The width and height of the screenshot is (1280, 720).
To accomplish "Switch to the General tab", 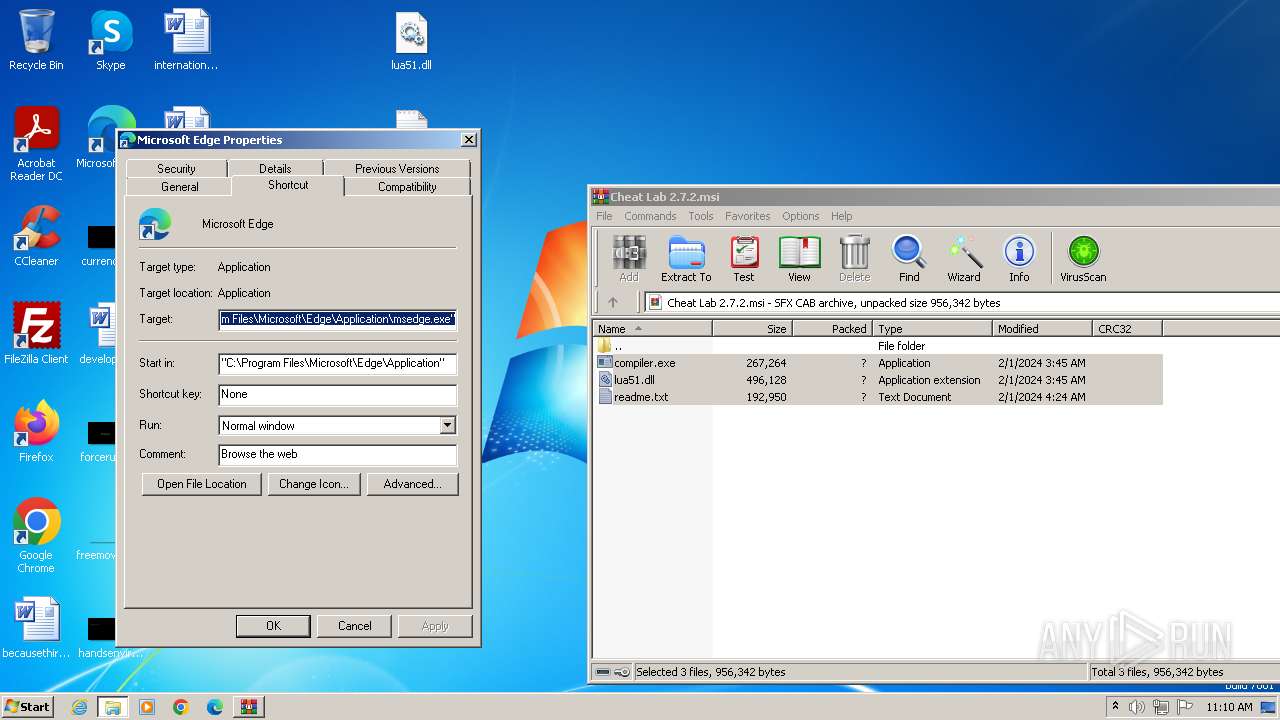I will tap(180, 187).
